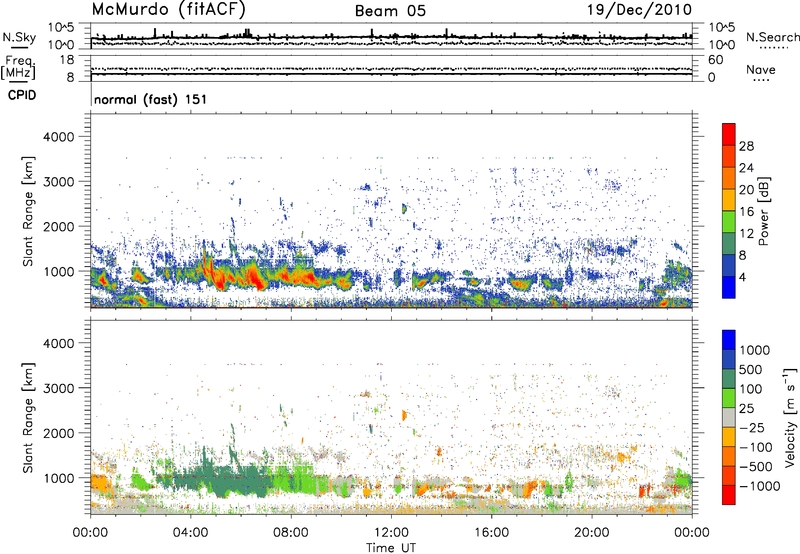Click the '08:00' time tick label
The height and width of the screenshot is (554, 800).
pyautogui.click(x=291, y=533)
